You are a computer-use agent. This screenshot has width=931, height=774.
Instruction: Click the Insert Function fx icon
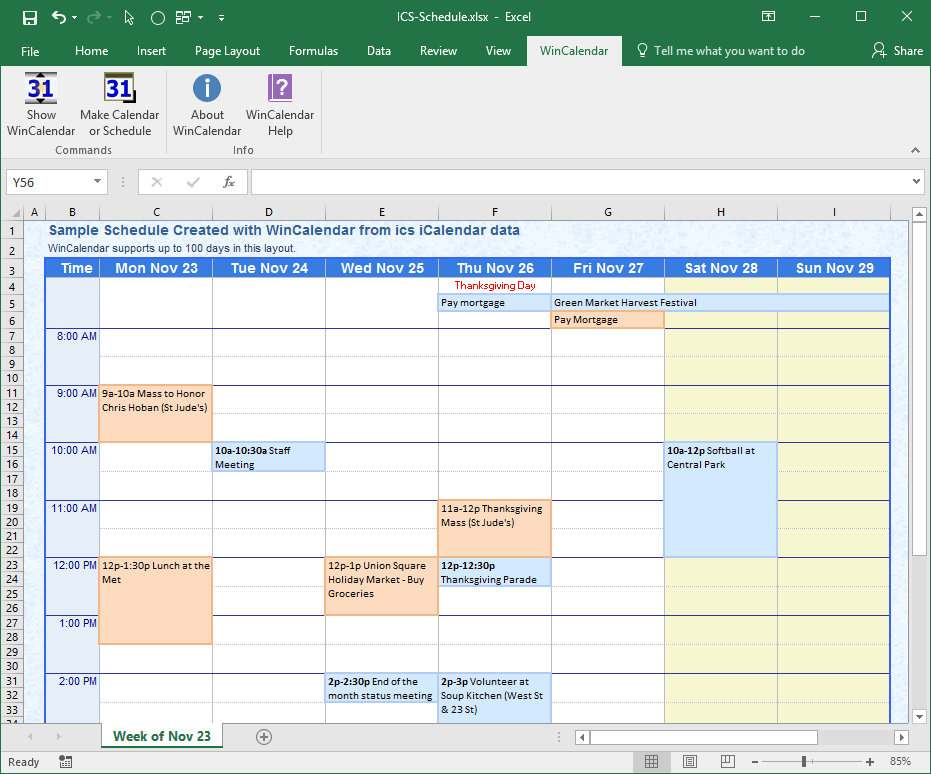point(229,182)
